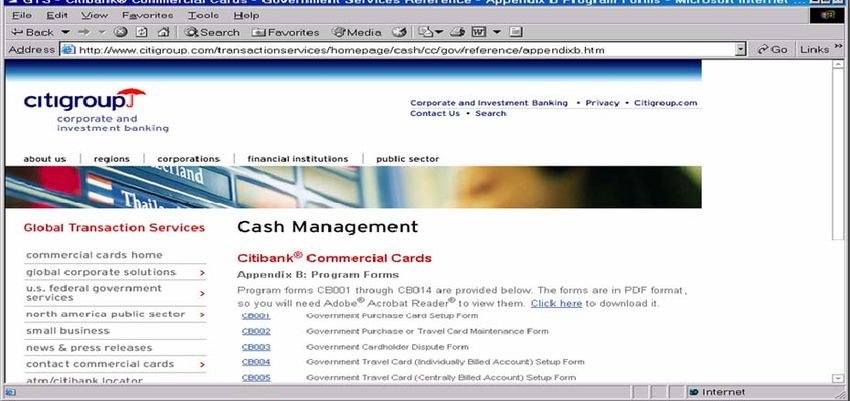
Task: Open north america public sector item
Action: tap(106, 314)
